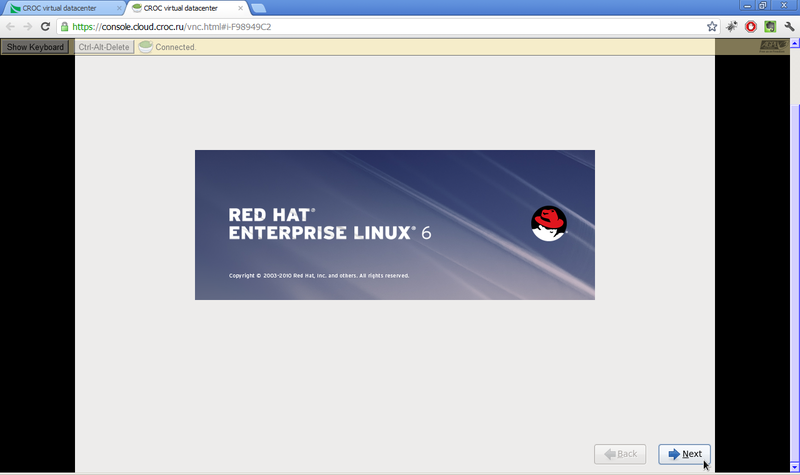Close the active CROC virtual datacenter tab
The image size is (800, 475).
[x=240, y=8]
